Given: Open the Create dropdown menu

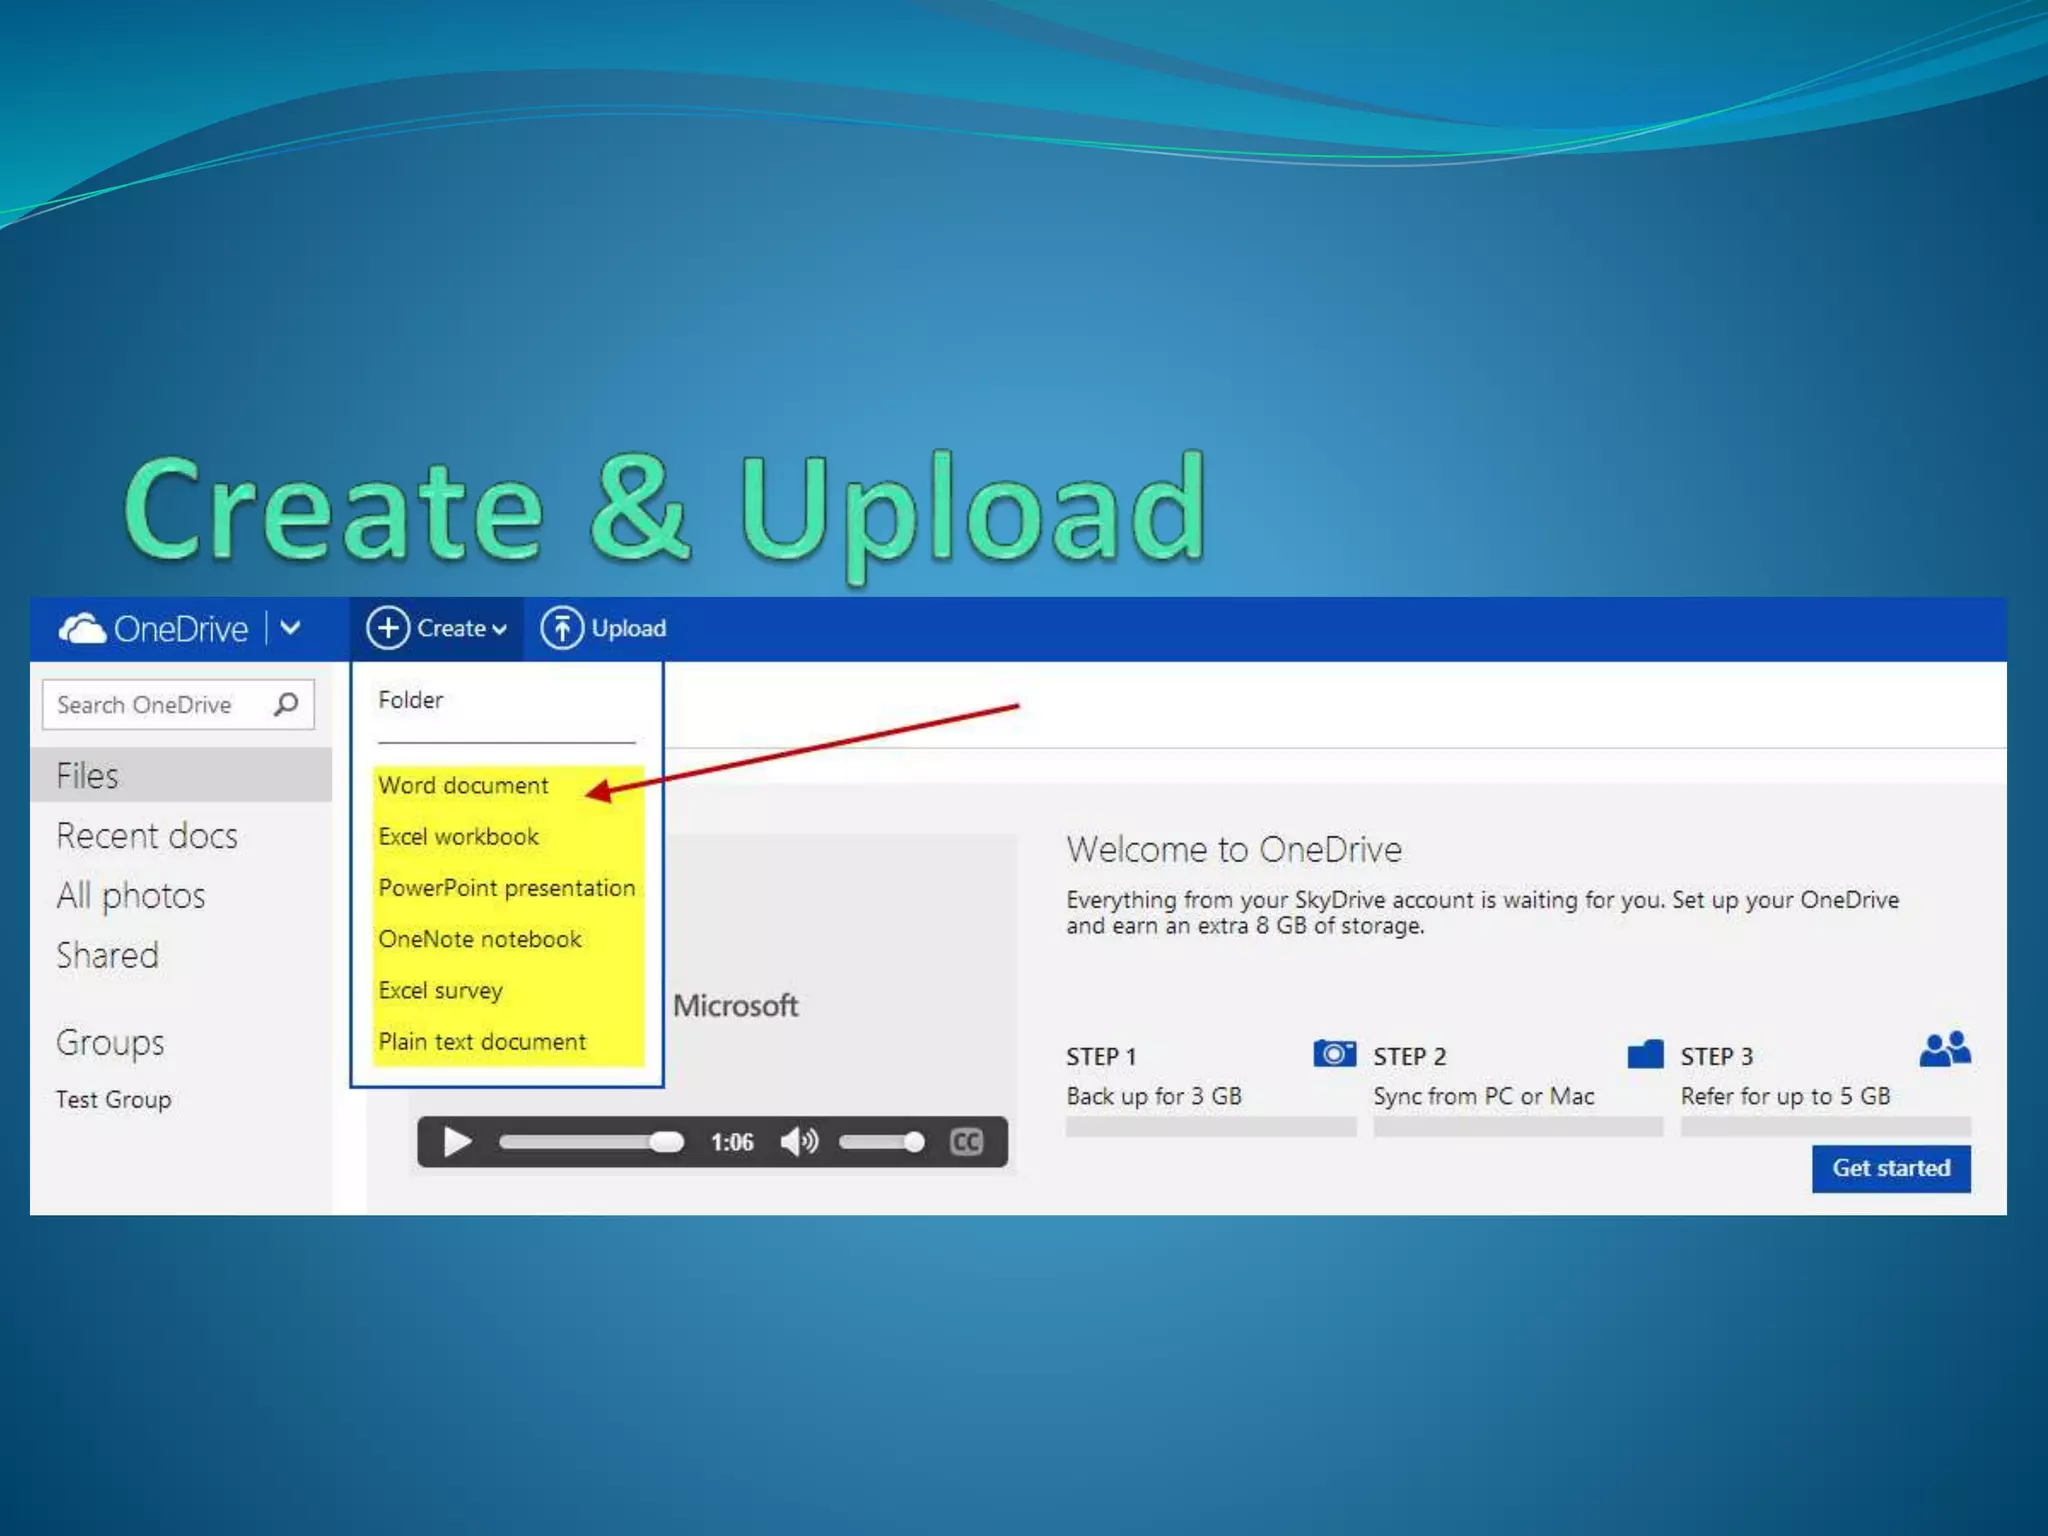Looking at the screenshot, I should click(438, 628).
